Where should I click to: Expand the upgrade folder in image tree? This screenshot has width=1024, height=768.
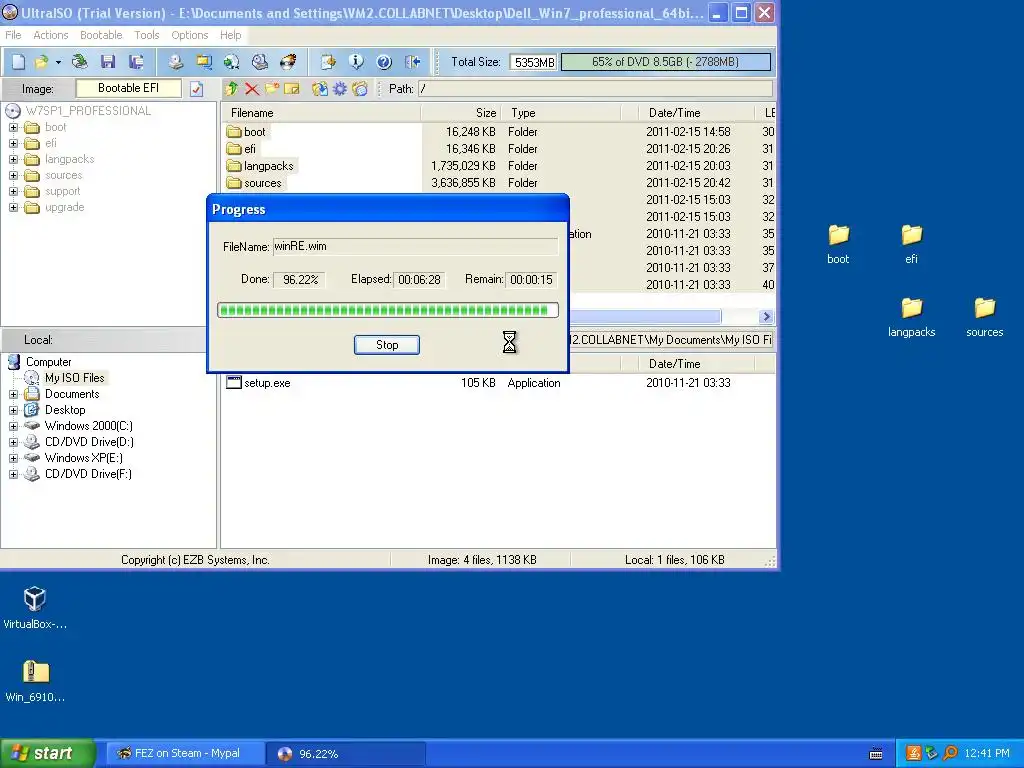[x=13, y=208]
